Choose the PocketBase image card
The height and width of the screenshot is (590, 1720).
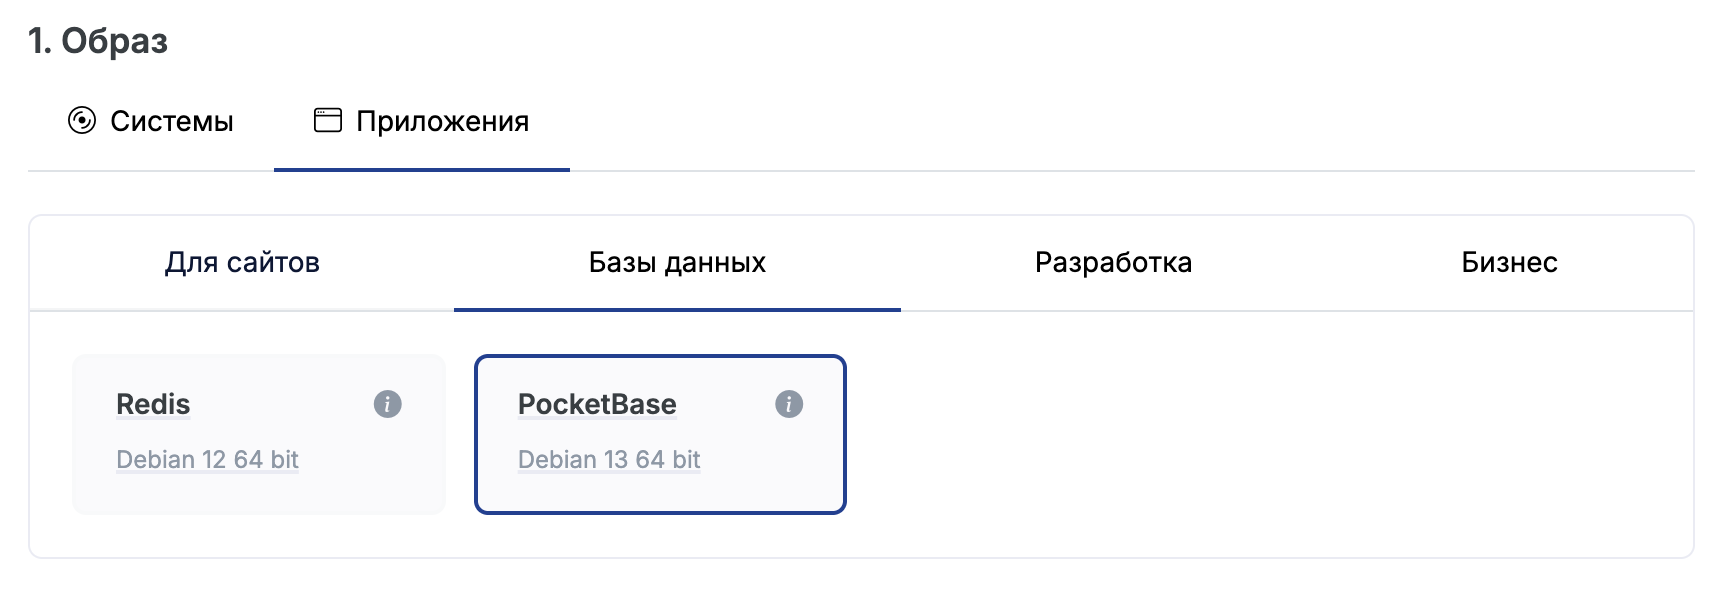[660, 435]
